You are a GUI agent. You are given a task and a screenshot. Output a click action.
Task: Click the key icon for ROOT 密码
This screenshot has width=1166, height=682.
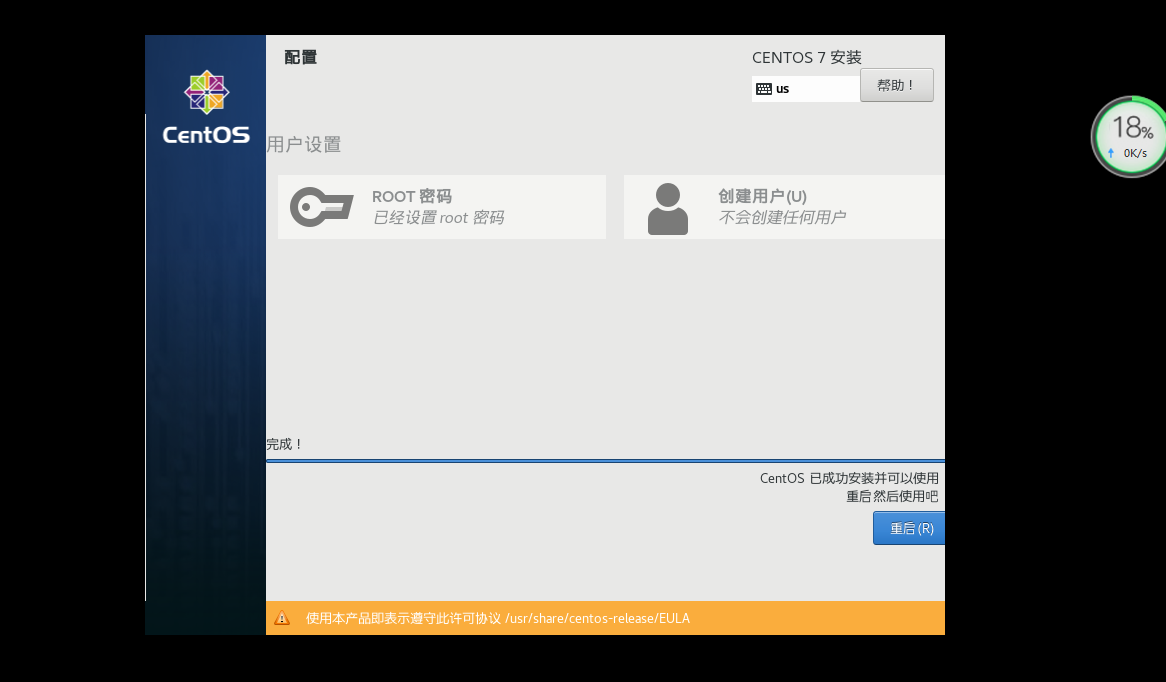point(321,207)
